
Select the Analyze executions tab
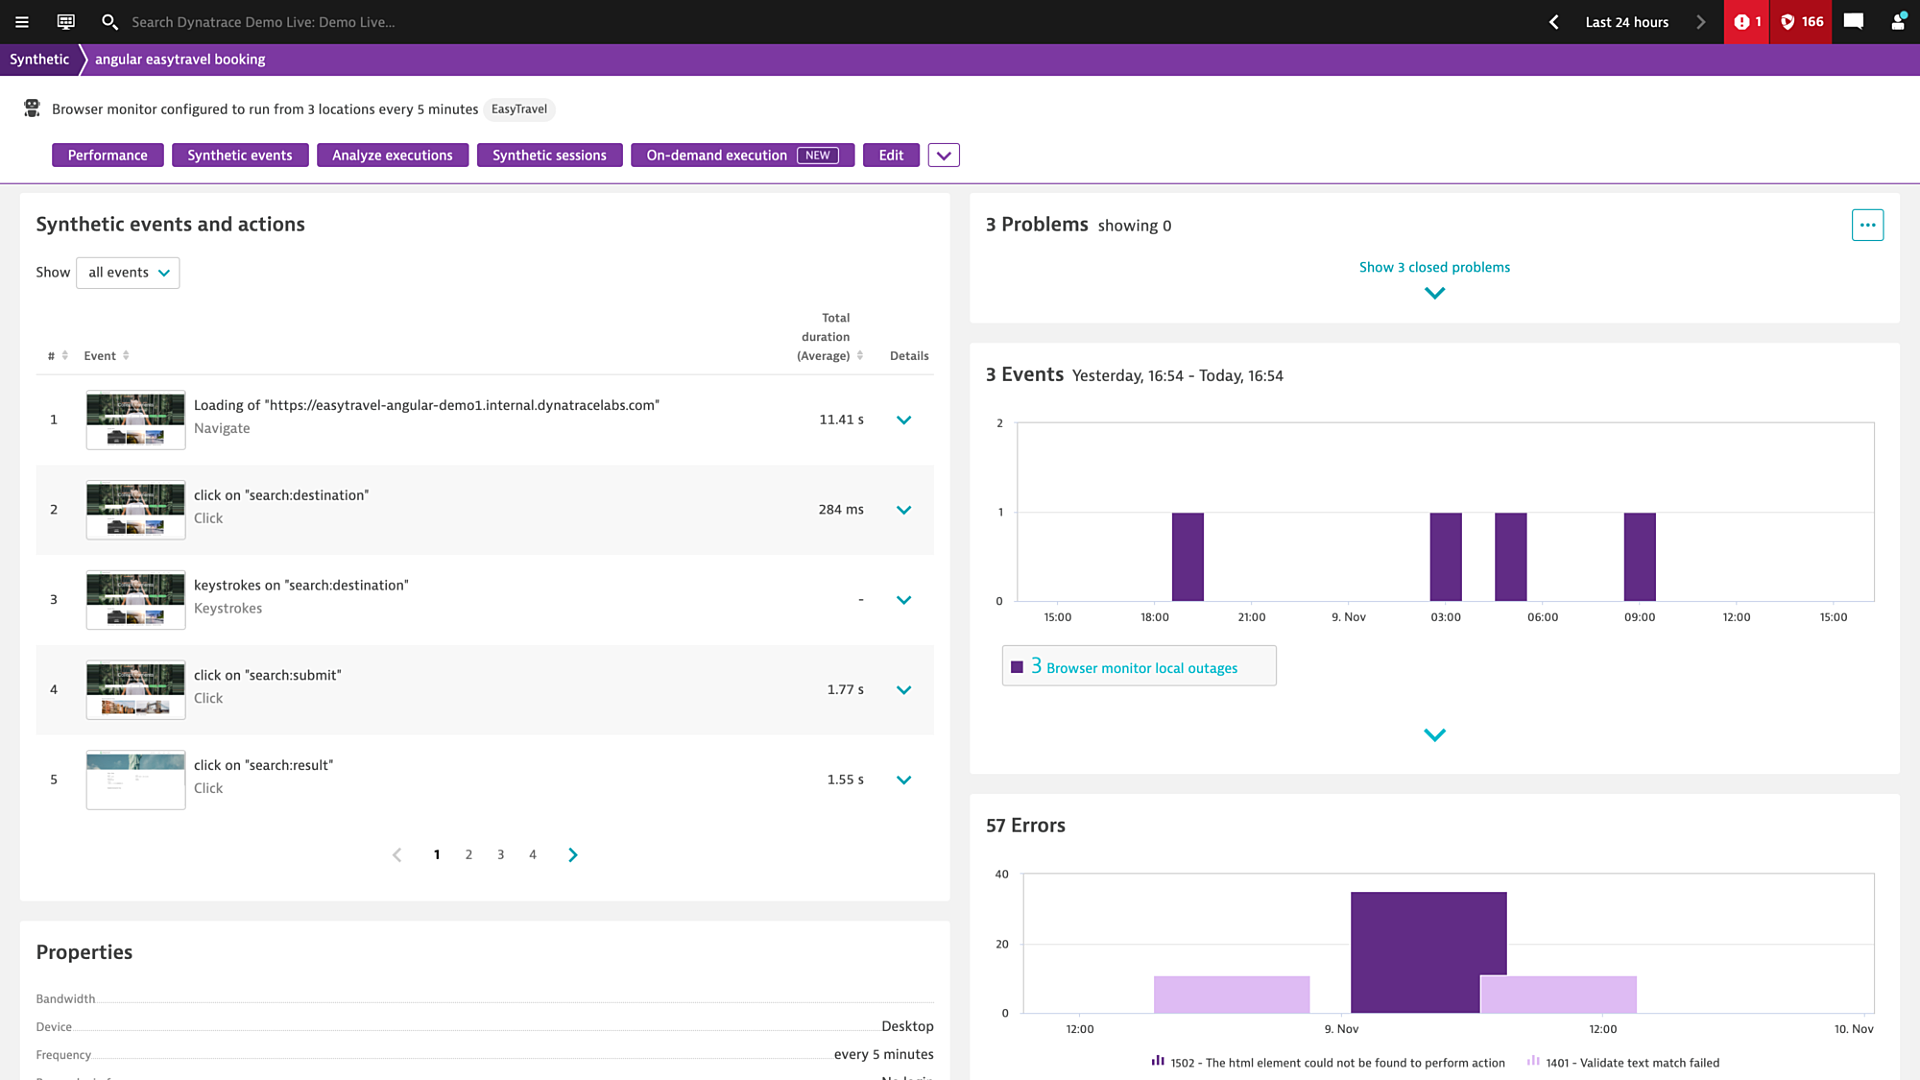tap(392, 154)
